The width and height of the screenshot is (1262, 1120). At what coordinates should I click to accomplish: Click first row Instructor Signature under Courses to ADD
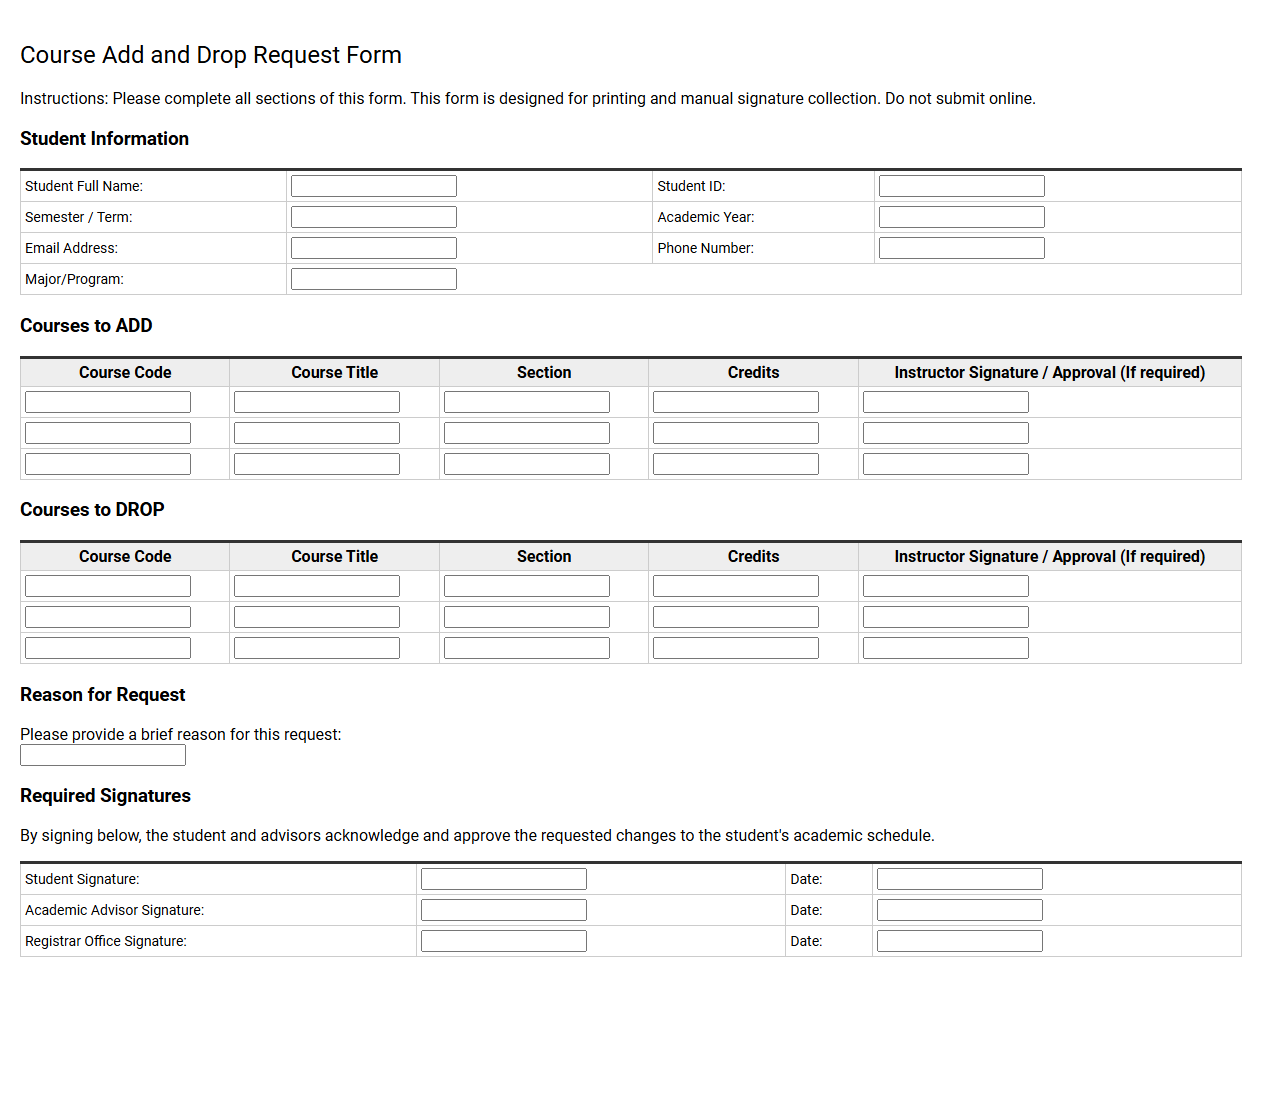(946, 402)
